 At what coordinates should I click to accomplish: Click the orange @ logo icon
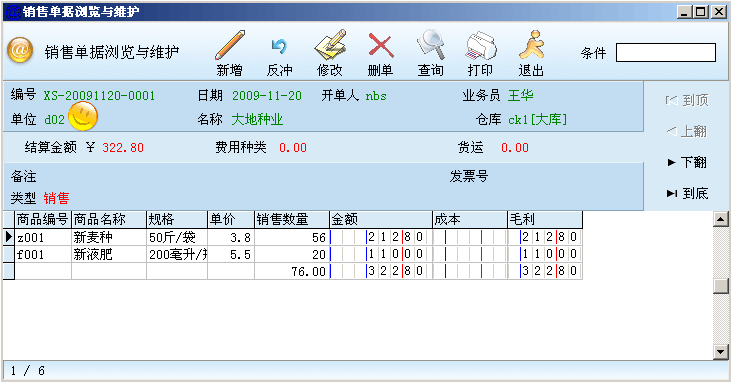click(20, 50)
